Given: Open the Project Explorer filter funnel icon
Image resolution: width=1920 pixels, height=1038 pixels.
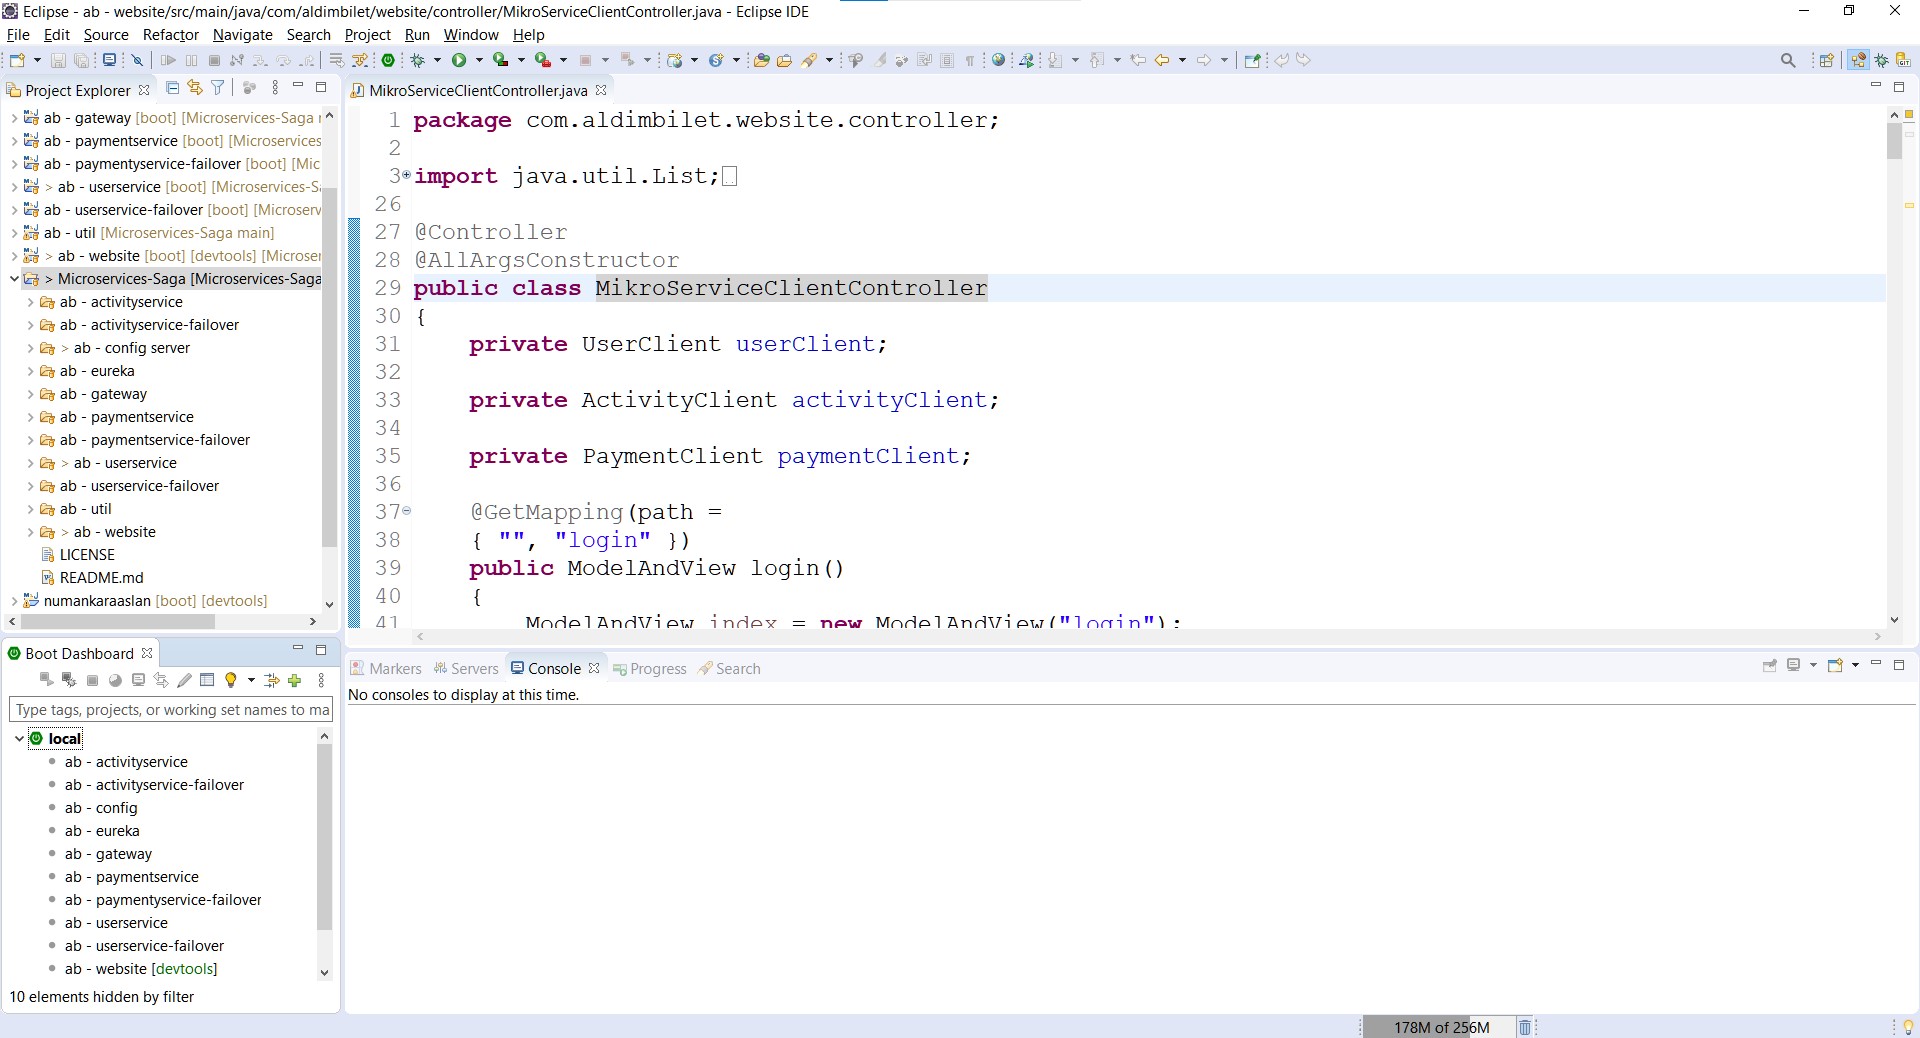Looking at the screenshot, I should 218,88.
